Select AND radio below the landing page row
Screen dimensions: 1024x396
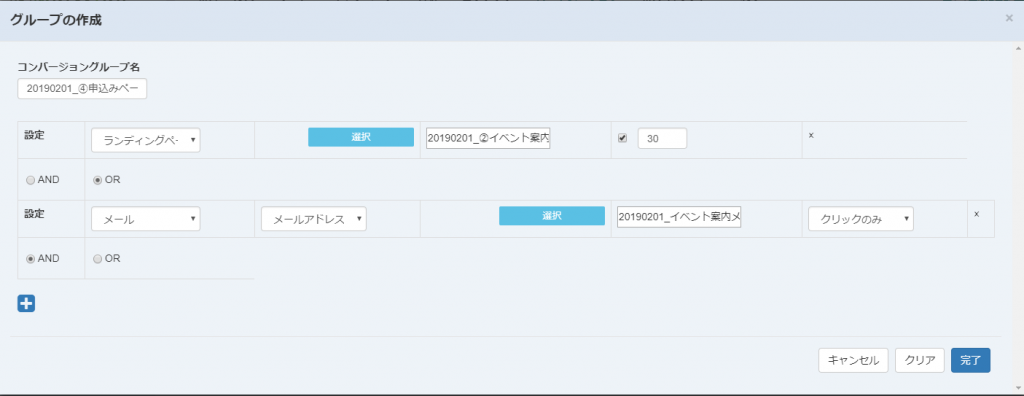pyautogui.click(x=31, y=180)
